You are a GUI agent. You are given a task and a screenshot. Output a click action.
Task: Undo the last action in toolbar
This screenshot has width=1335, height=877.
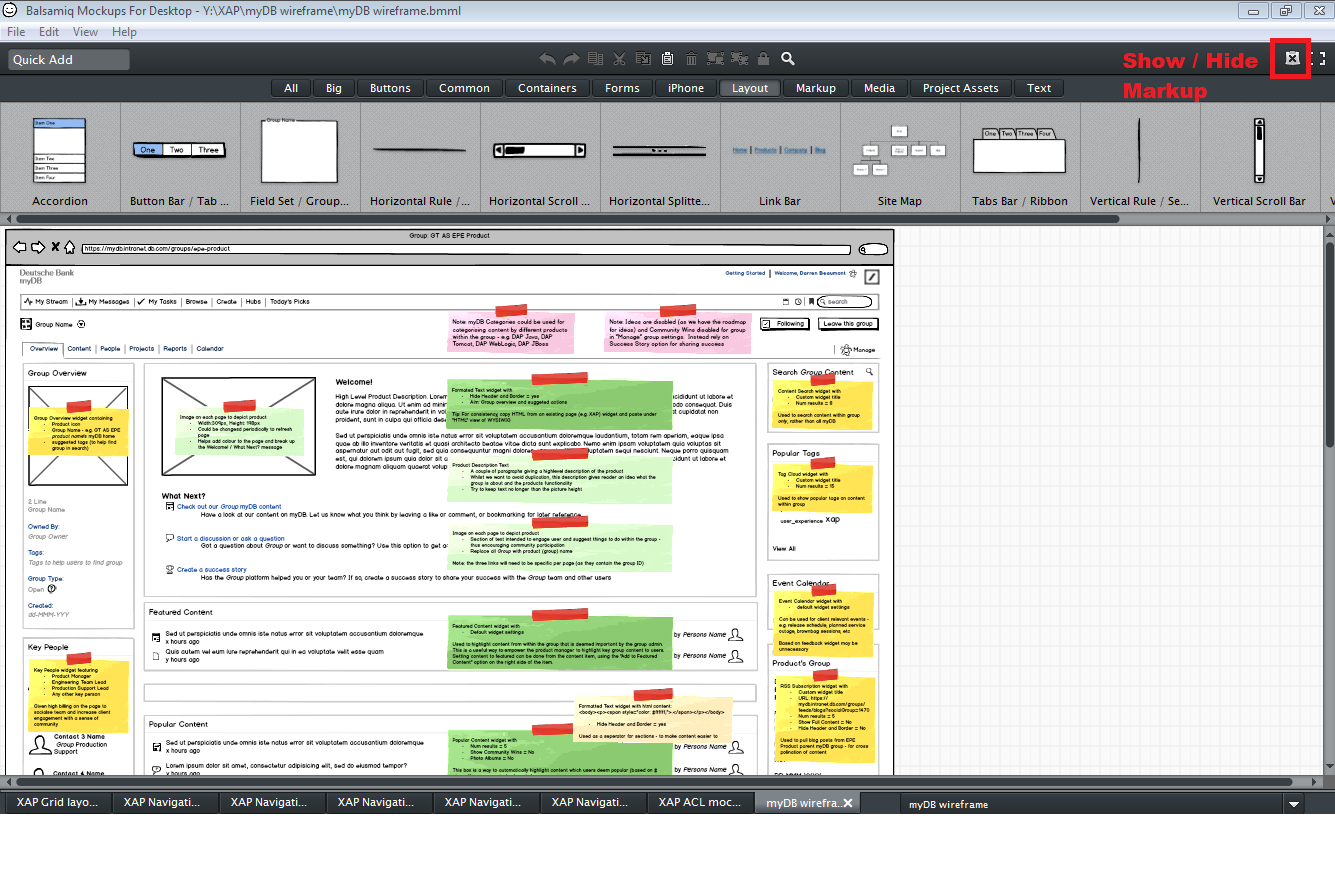click(547, 59)
